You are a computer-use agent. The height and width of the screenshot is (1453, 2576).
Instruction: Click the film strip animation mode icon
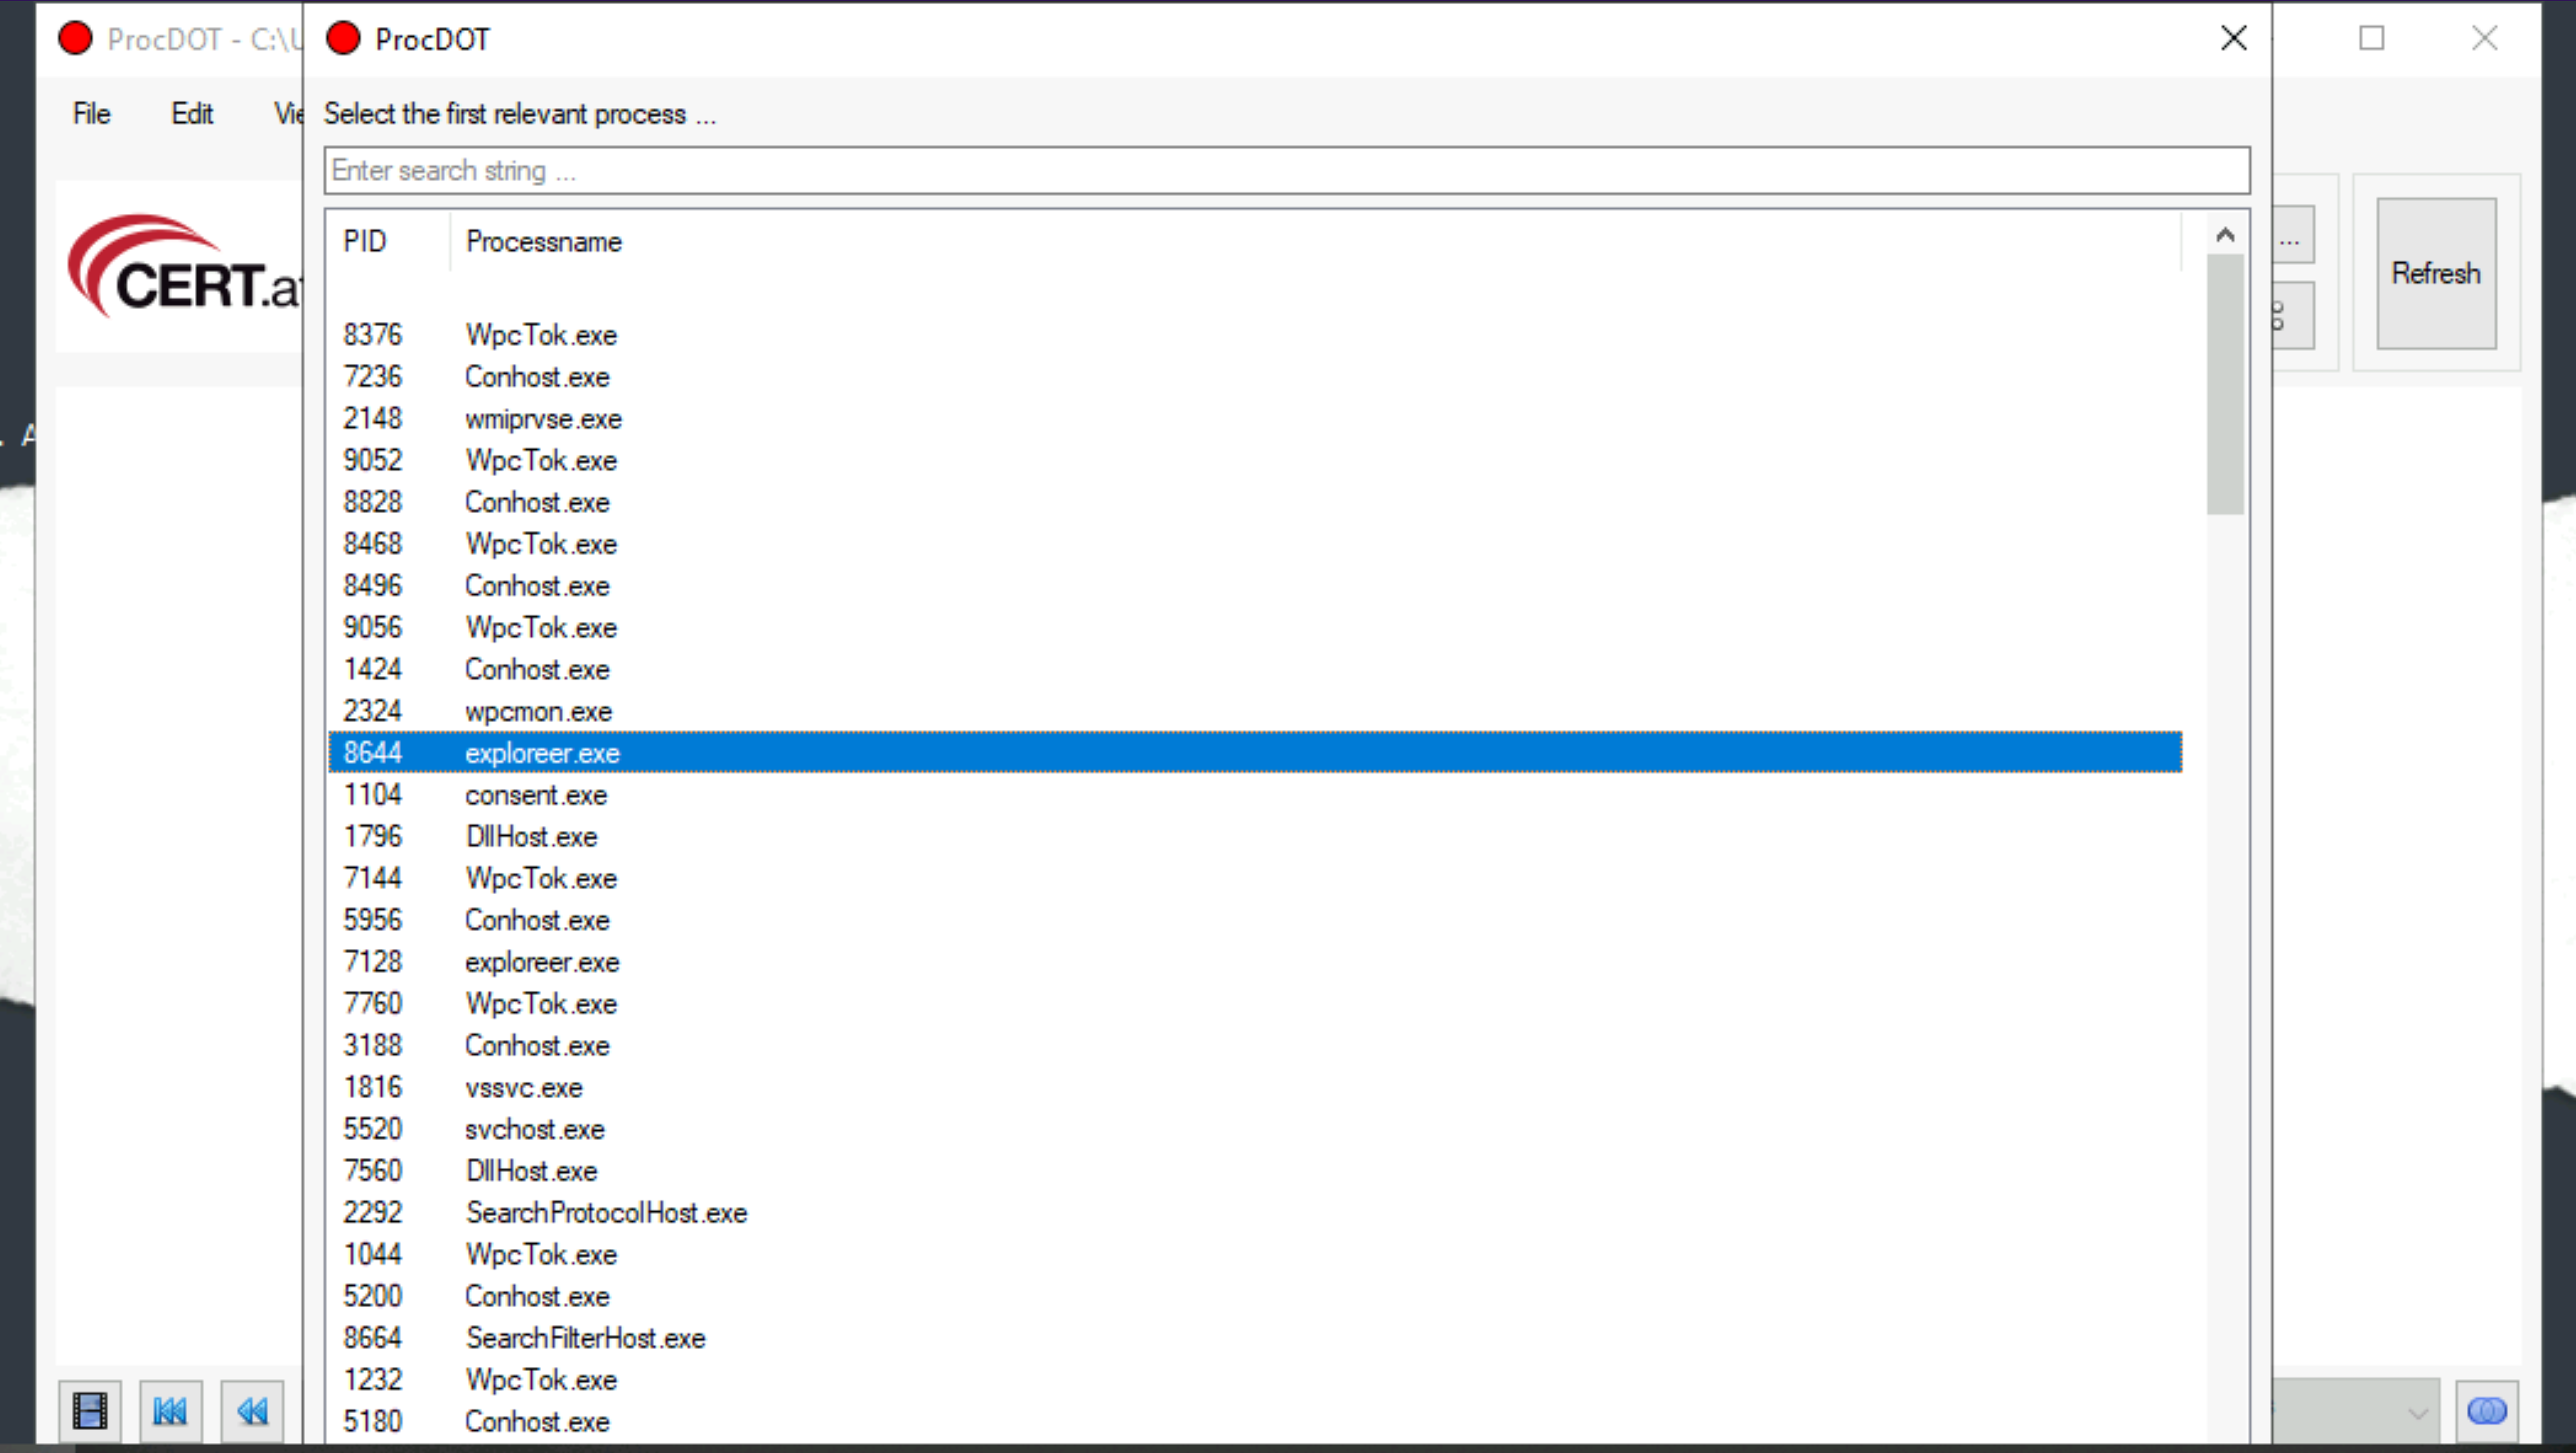pyautogui.click(x=89, y=1410)
